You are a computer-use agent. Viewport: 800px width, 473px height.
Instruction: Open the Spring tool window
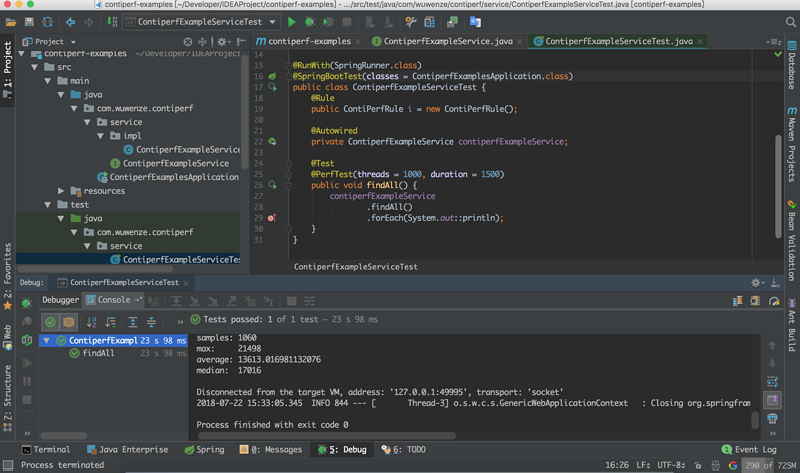click(204, 450)
